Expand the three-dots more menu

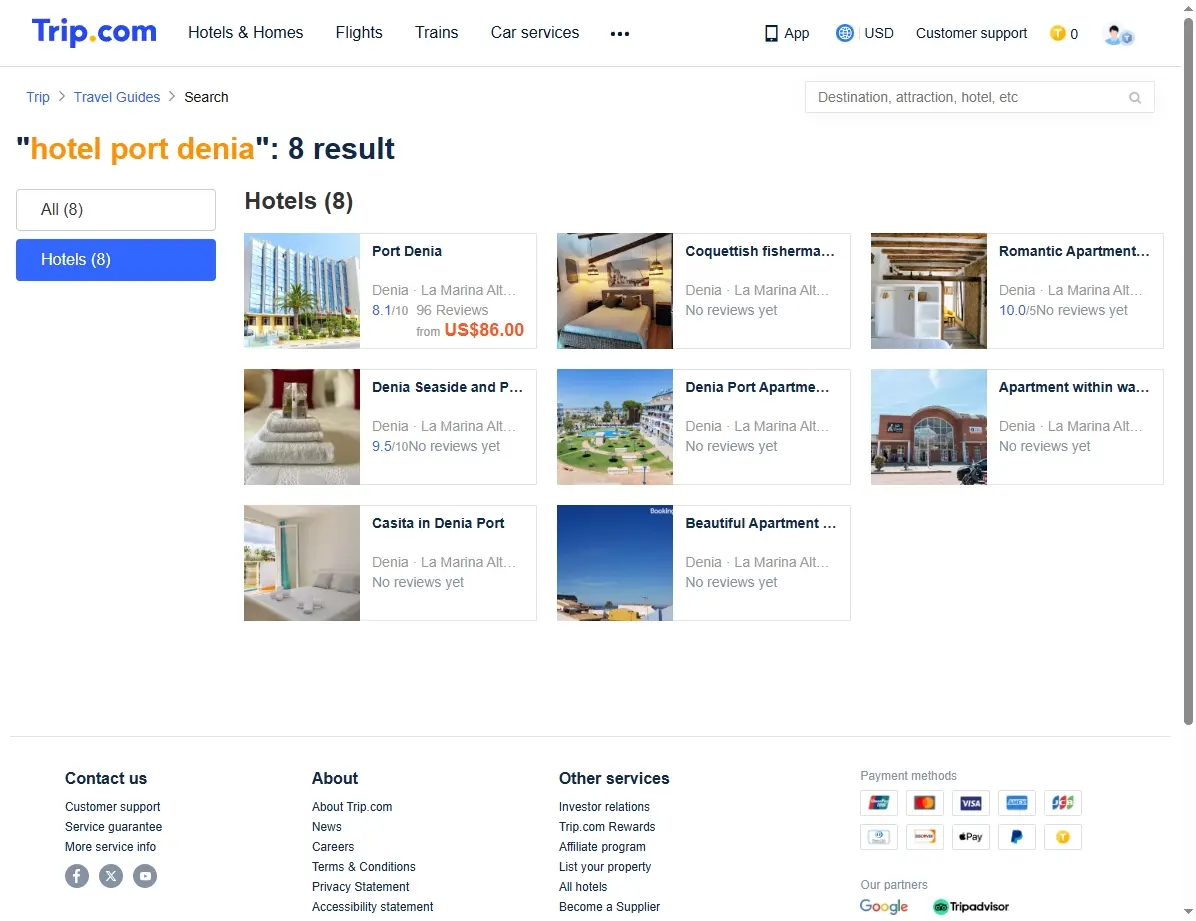620,34
